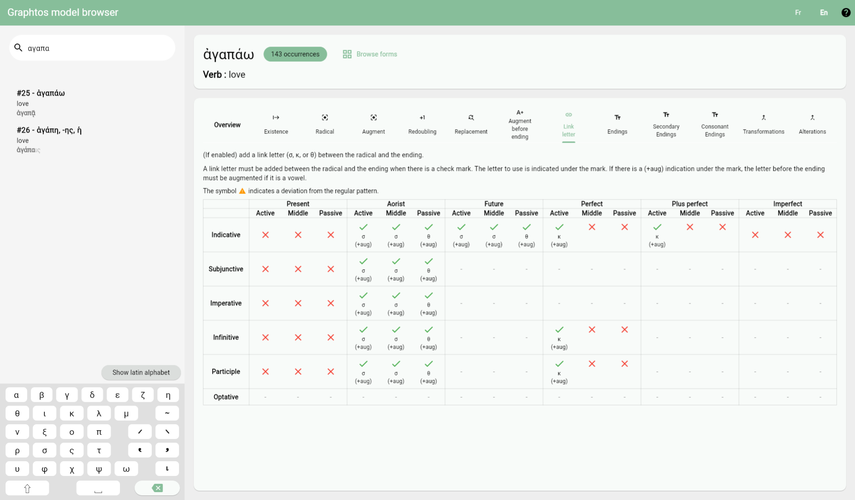Tap the φ key

tap(44, 469)
